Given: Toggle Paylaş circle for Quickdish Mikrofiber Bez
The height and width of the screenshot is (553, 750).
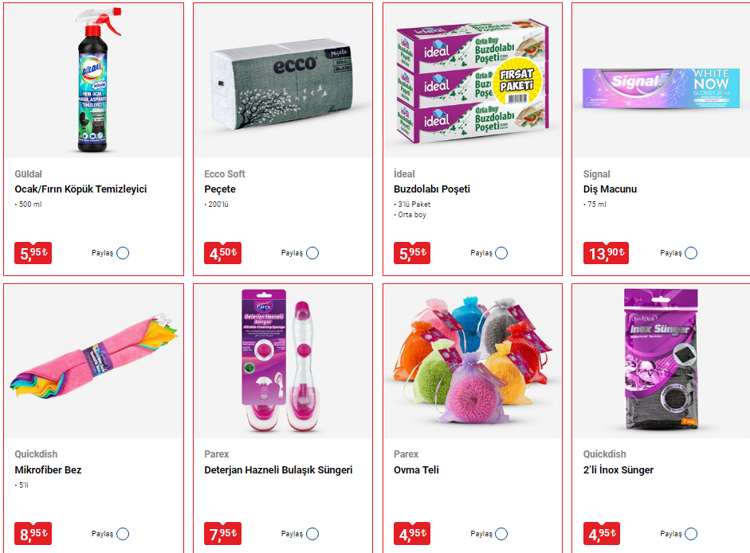Looking at the screenshot, I should click(x=122, y=534).
